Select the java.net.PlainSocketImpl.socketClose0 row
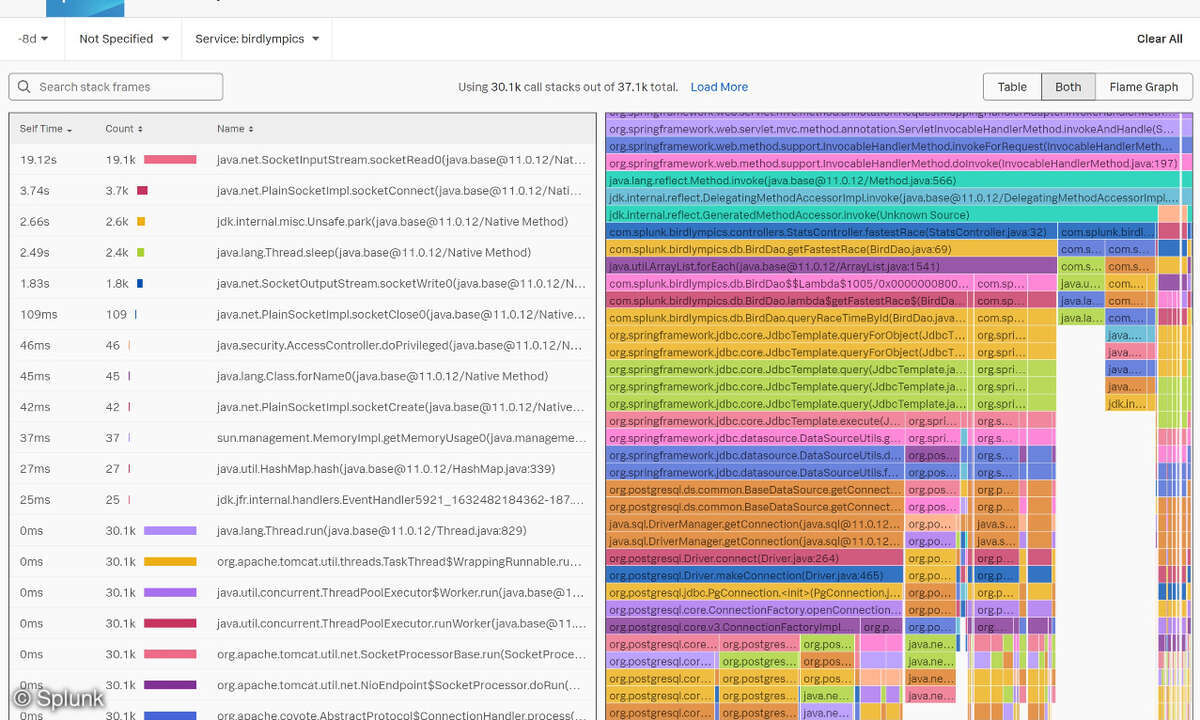This screenshot has width=1200, height=720. (303, 315)
